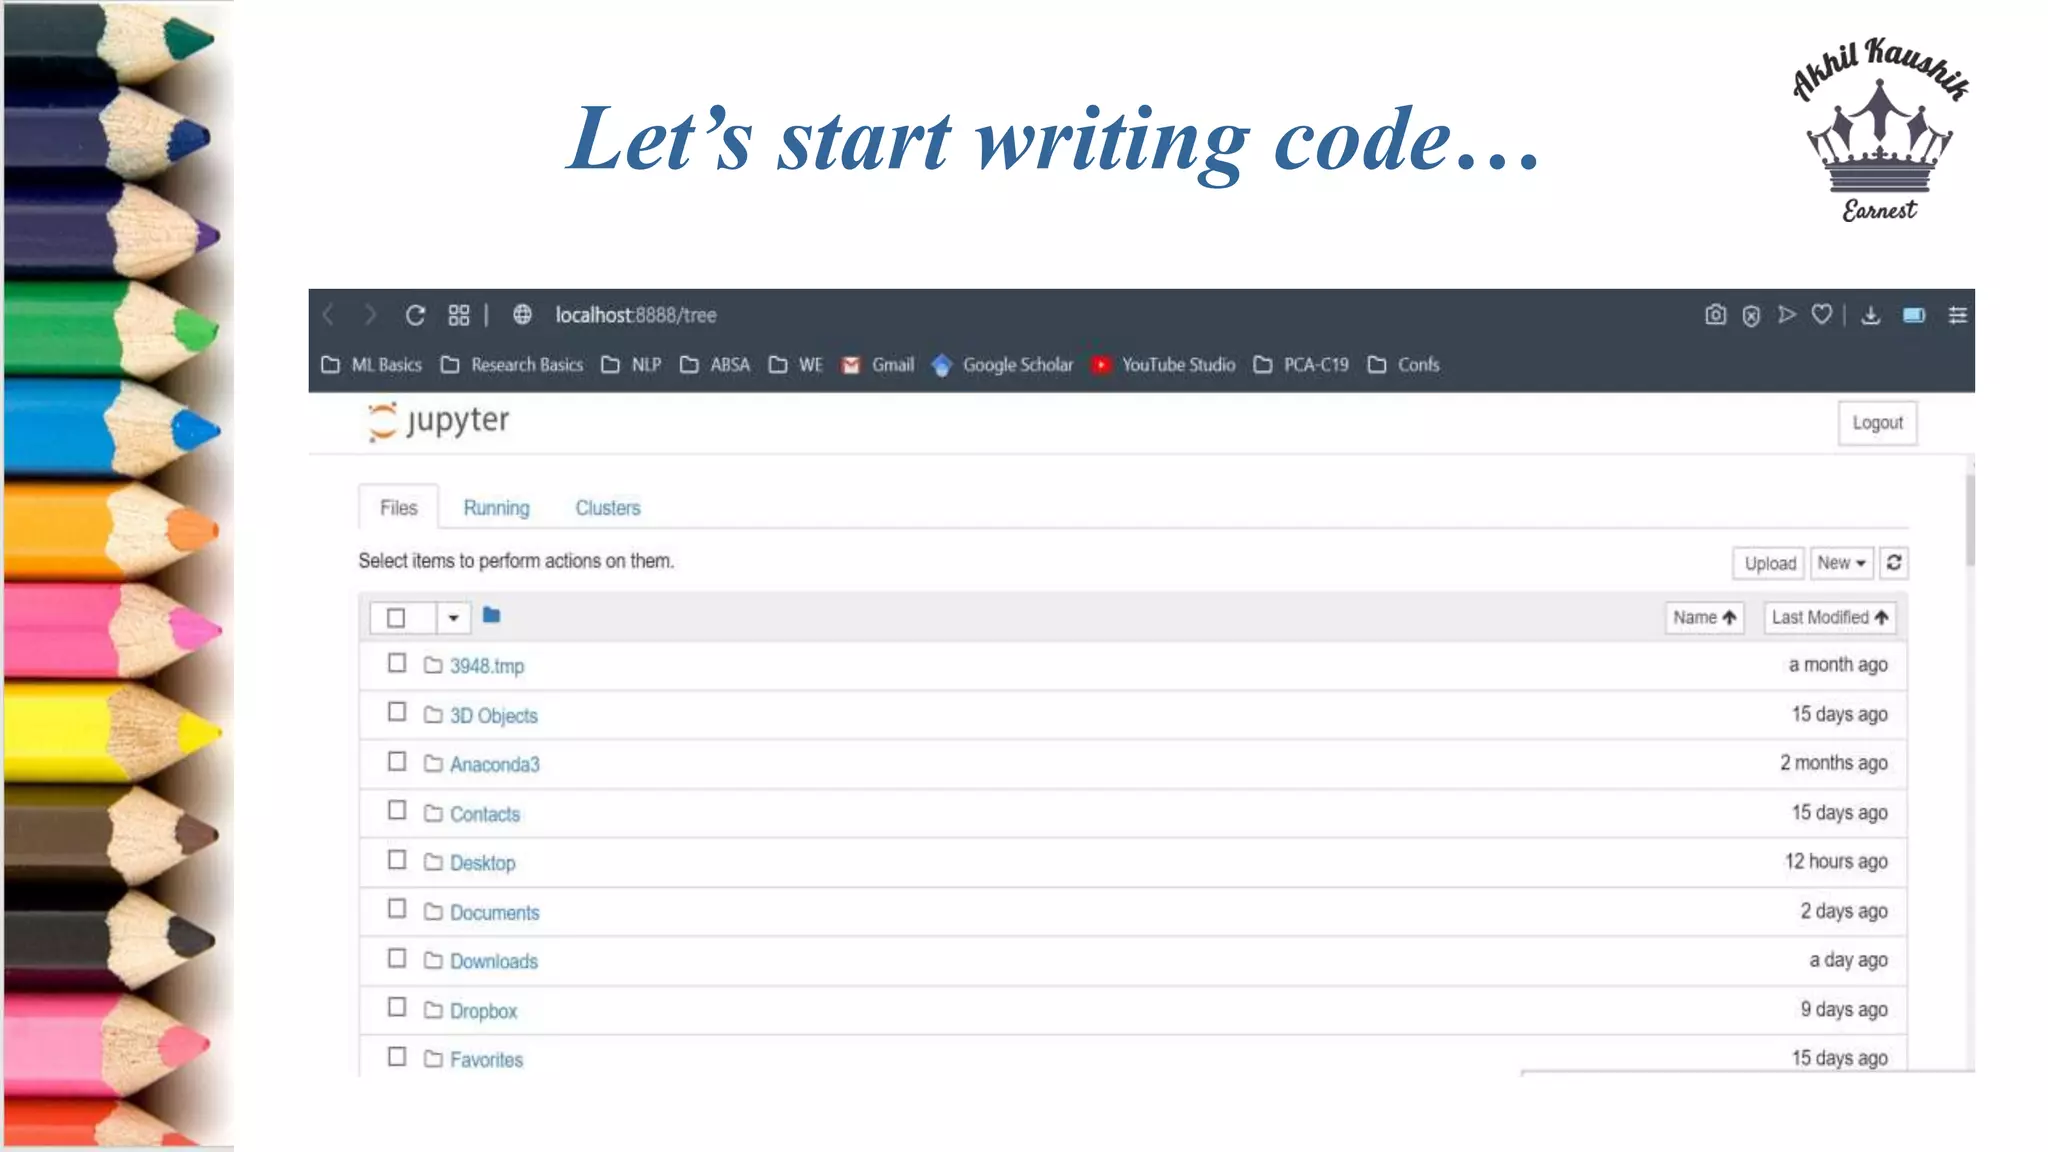Open the ML Basics bookmark folder
The image size is (2048, 1152).
click(372, 365)
